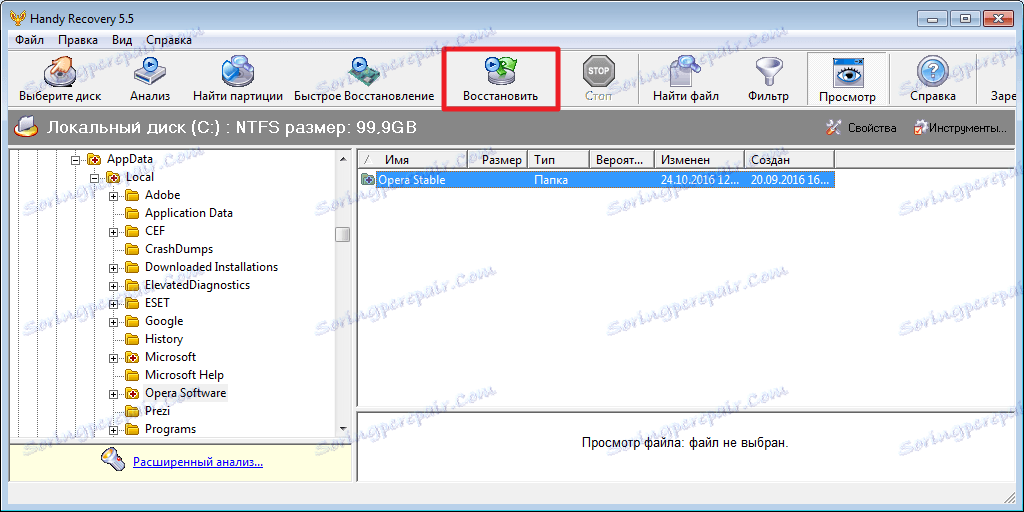Click the Adobe folder icon
Image resolution: width=1024 pixels, height=512 pixels.
pyautogui.click(x=133, y=196)
